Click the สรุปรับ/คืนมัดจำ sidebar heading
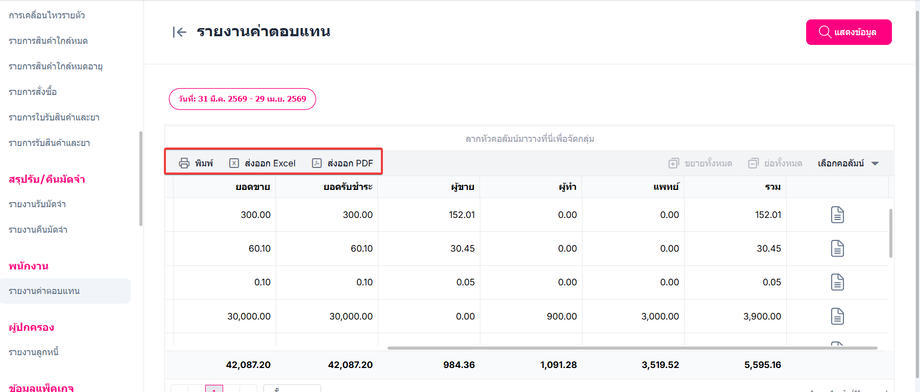 (46, 180)
